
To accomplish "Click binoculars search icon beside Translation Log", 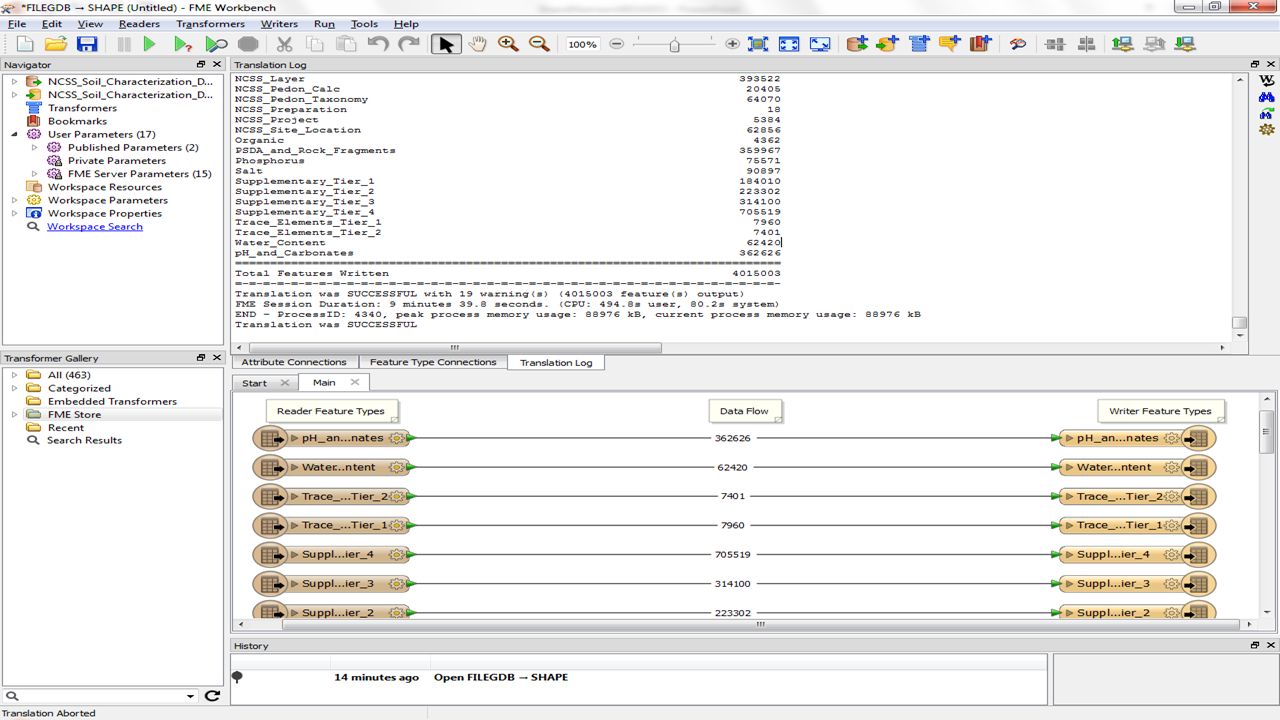I will 1267,97.
